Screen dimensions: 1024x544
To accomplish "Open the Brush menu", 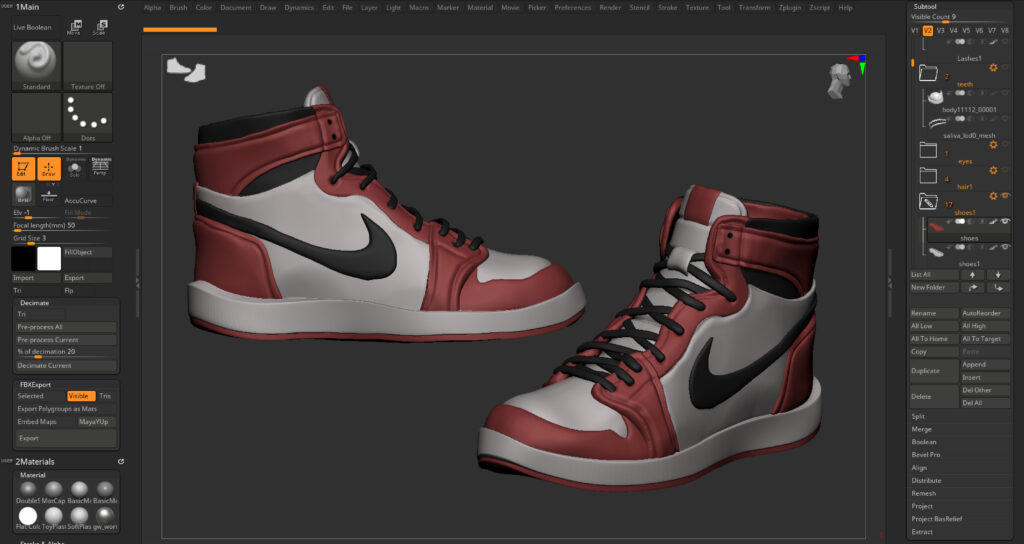I will point(178,8).
